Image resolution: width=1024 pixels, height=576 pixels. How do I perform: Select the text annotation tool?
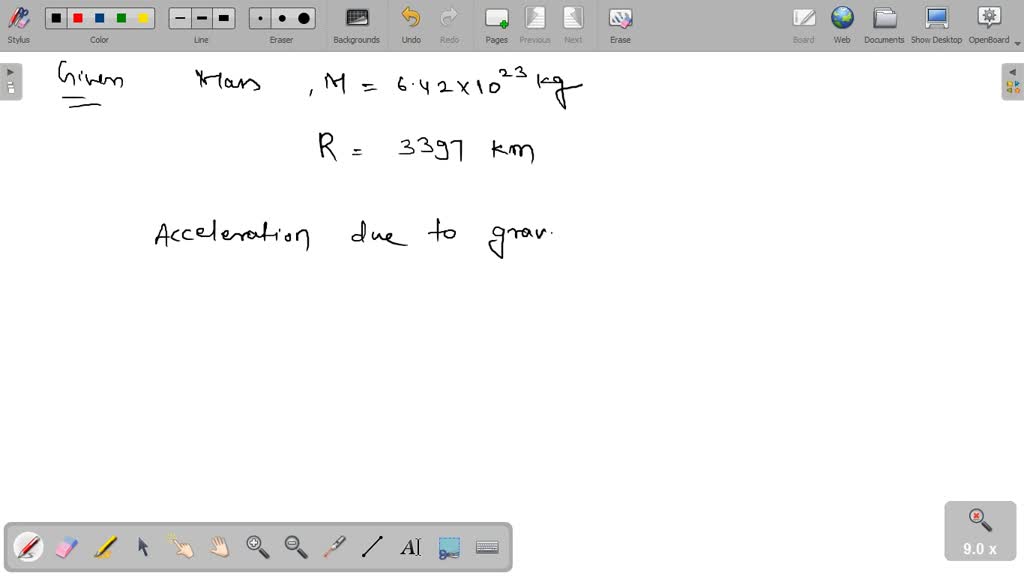click(411, 547)
